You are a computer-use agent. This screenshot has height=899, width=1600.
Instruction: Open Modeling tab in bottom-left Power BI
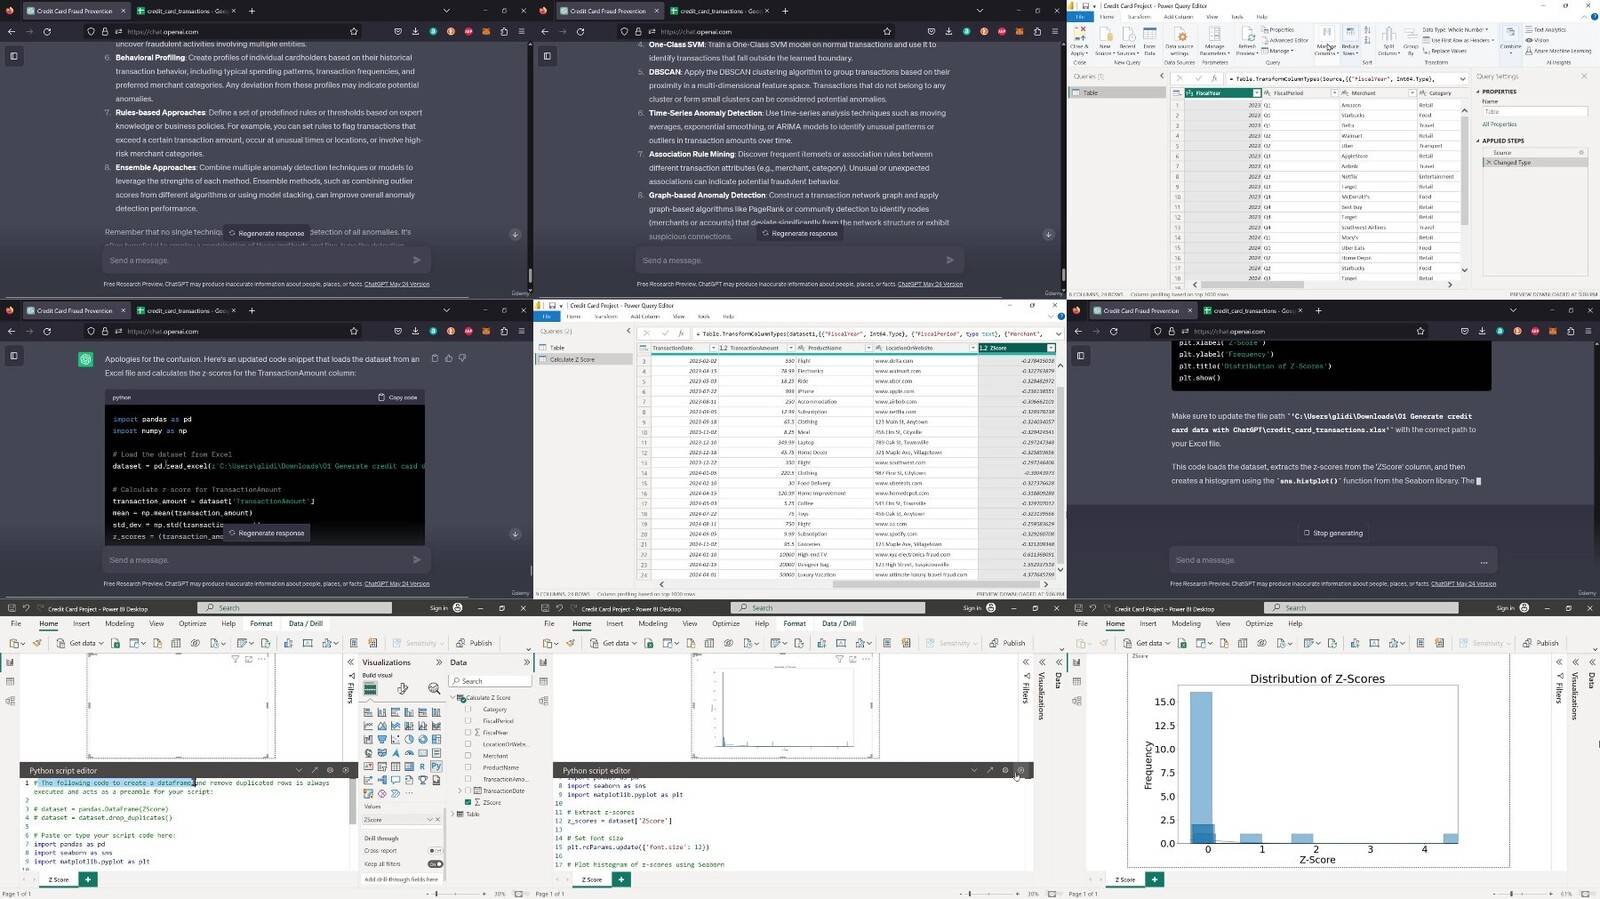[119, 623]
